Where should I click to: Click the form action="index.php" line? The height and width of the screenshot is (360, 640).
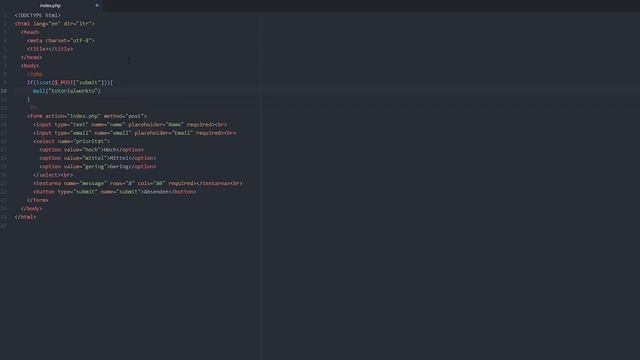(x=87, y=116)
